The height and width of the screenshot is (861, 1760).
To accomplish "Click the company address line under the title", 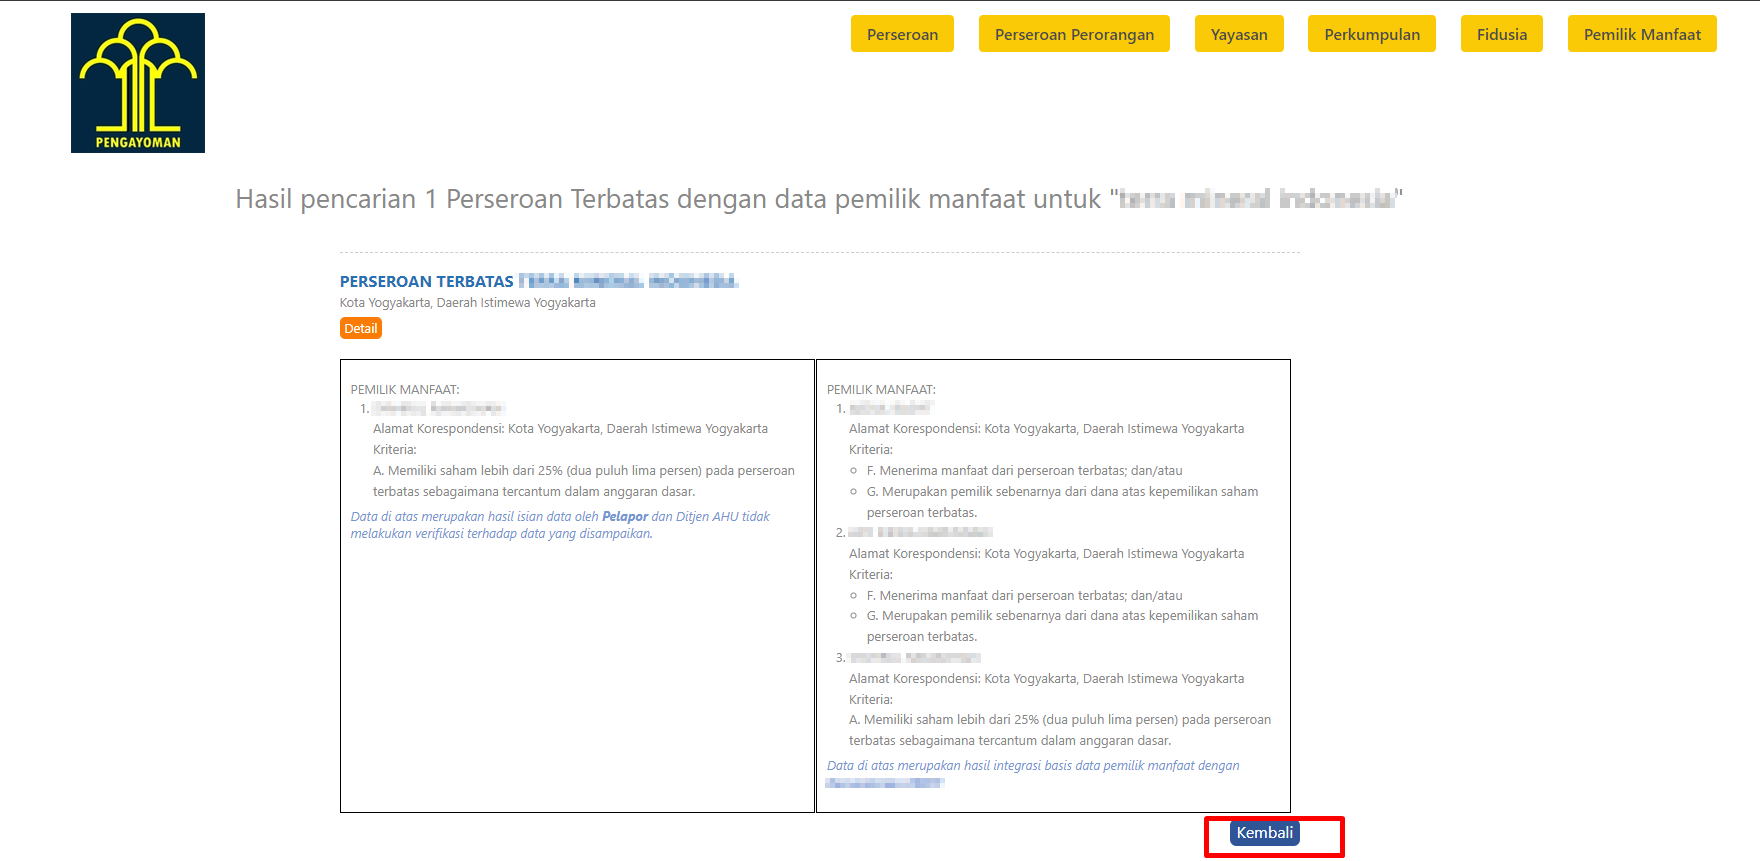I will pyautogui.click(x=467, y=303).
